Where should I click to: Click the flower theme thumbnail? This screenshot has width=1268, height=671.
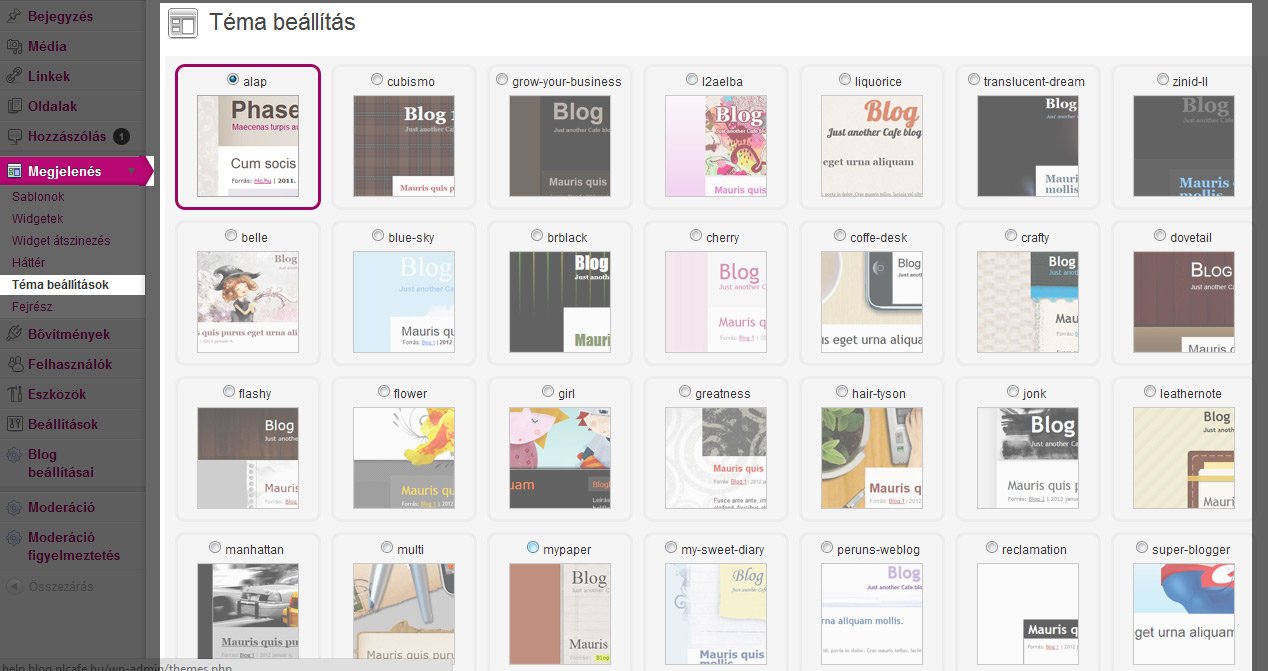404,458
